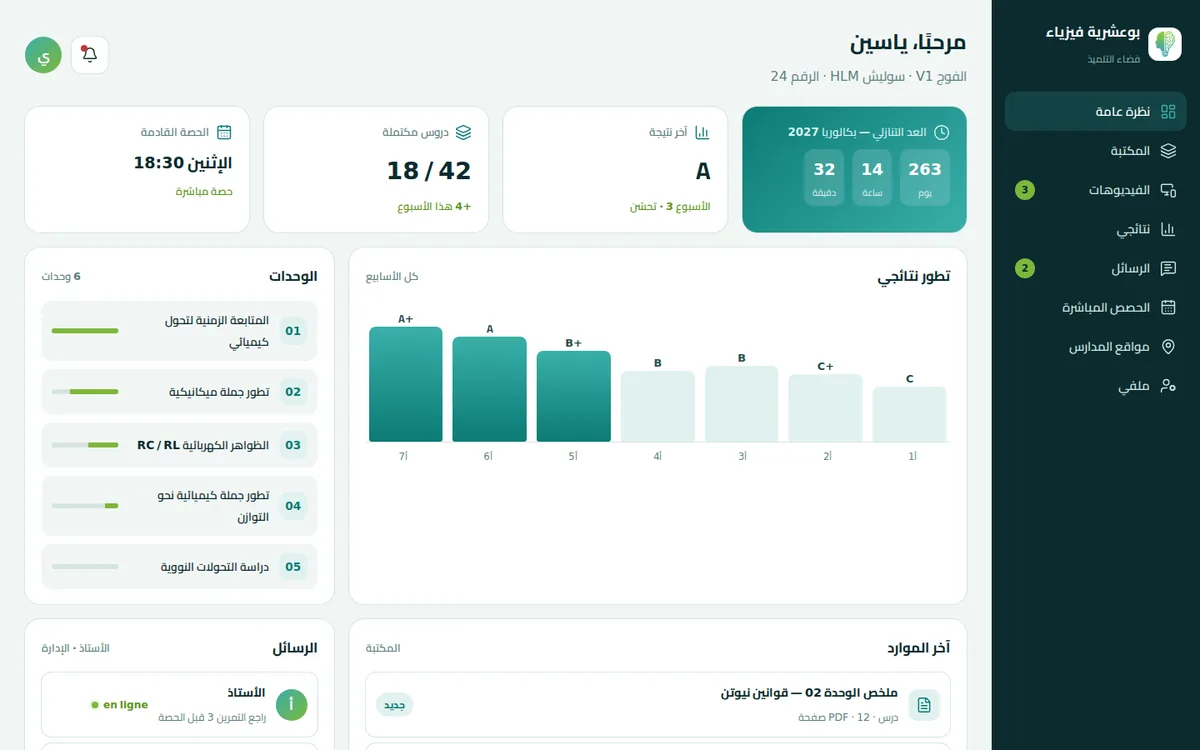Click the C+ bar for week أ2
Viewport: 1200px width, 750px height.
coord(825,408)
